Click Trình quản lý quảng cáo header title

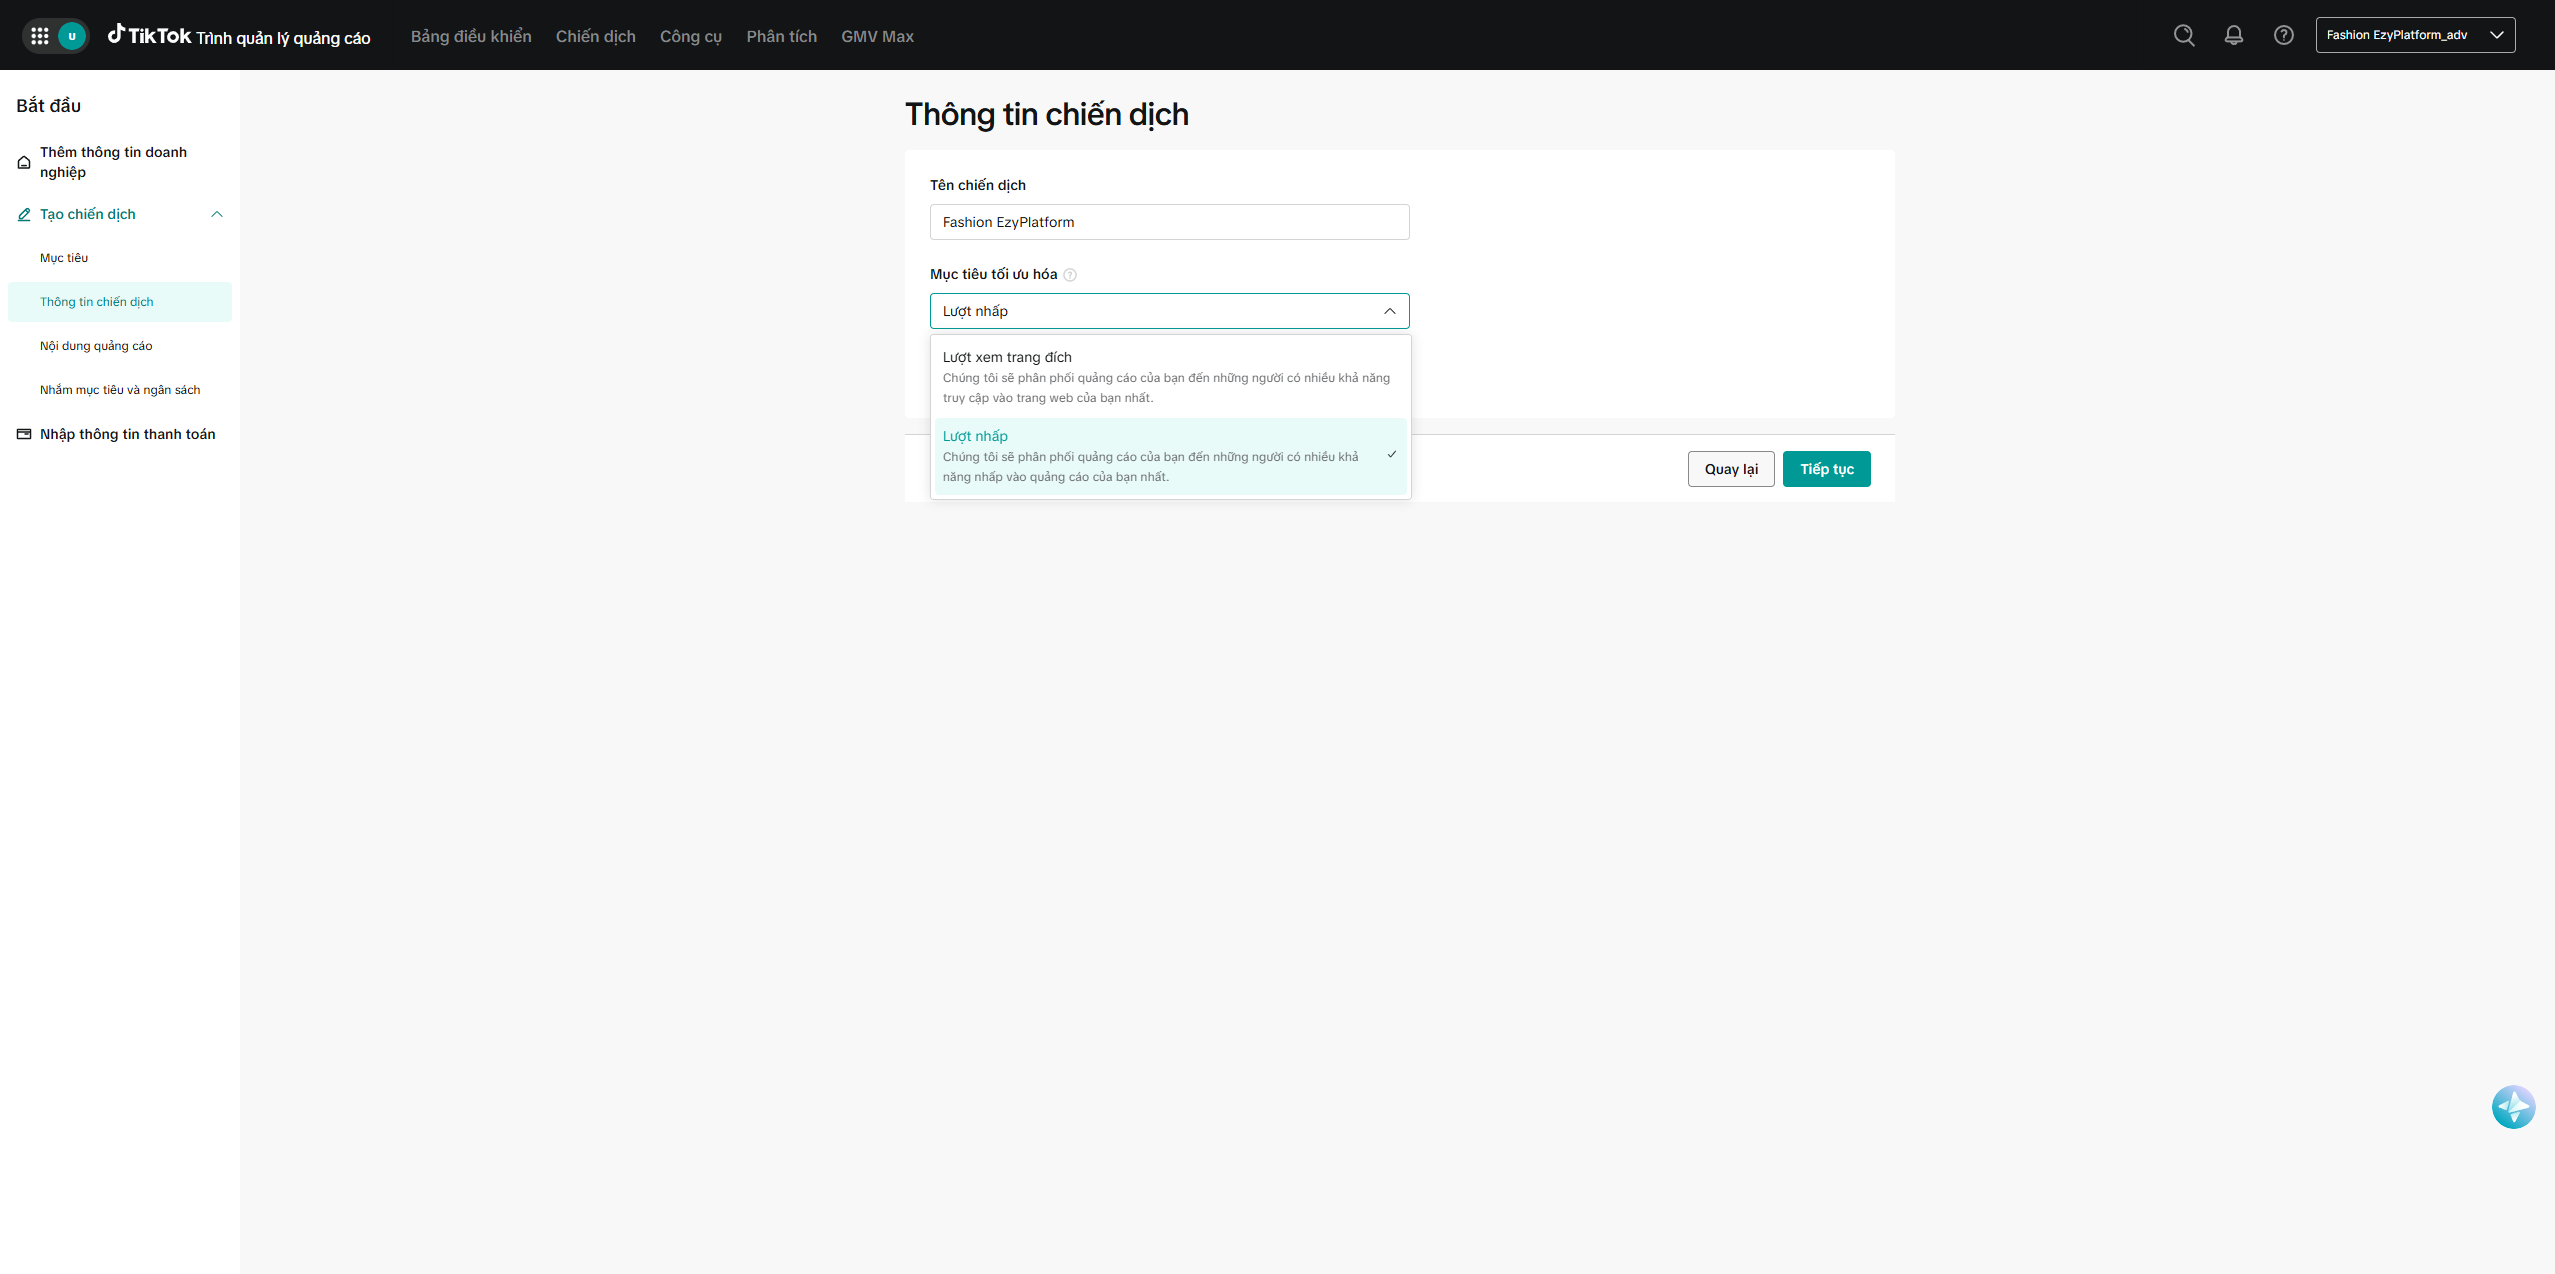pyautogui.click(x=283, y=38)
